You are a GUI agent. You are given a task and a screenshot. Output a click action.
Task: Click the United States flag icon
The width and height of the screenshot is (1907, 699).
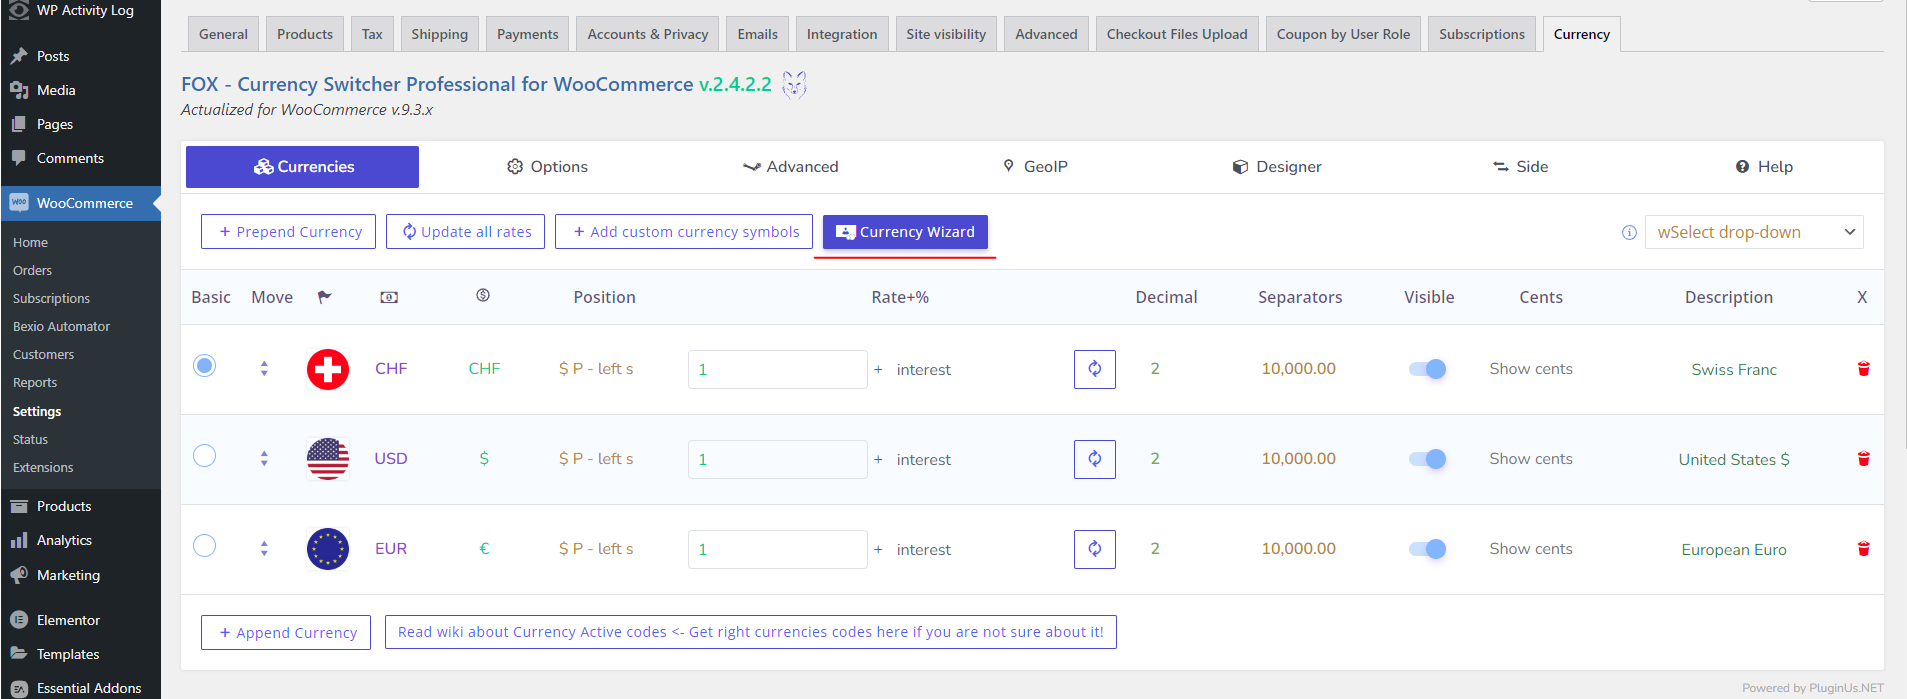[x=328, y=459]
